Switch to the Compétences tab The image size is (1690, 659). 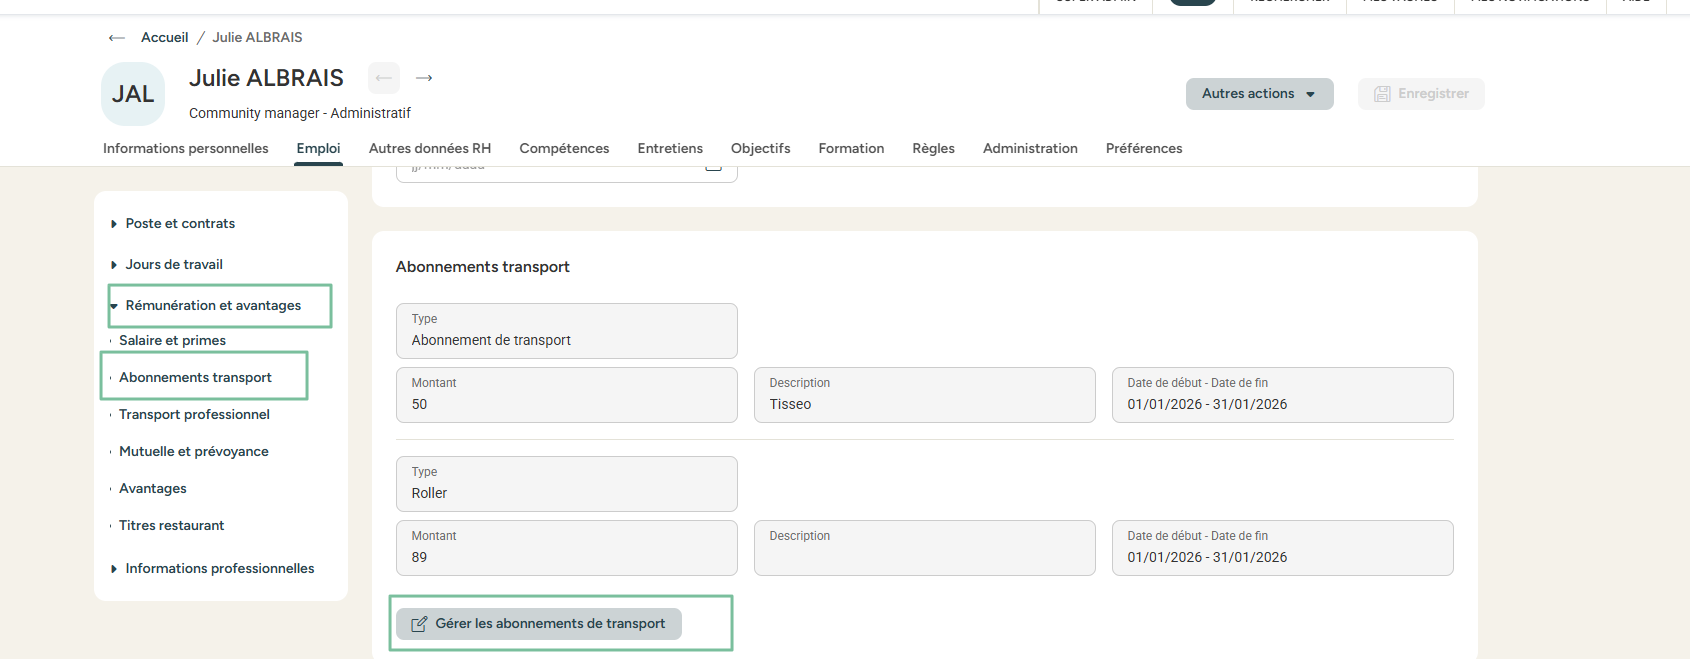tap(564, 149)
